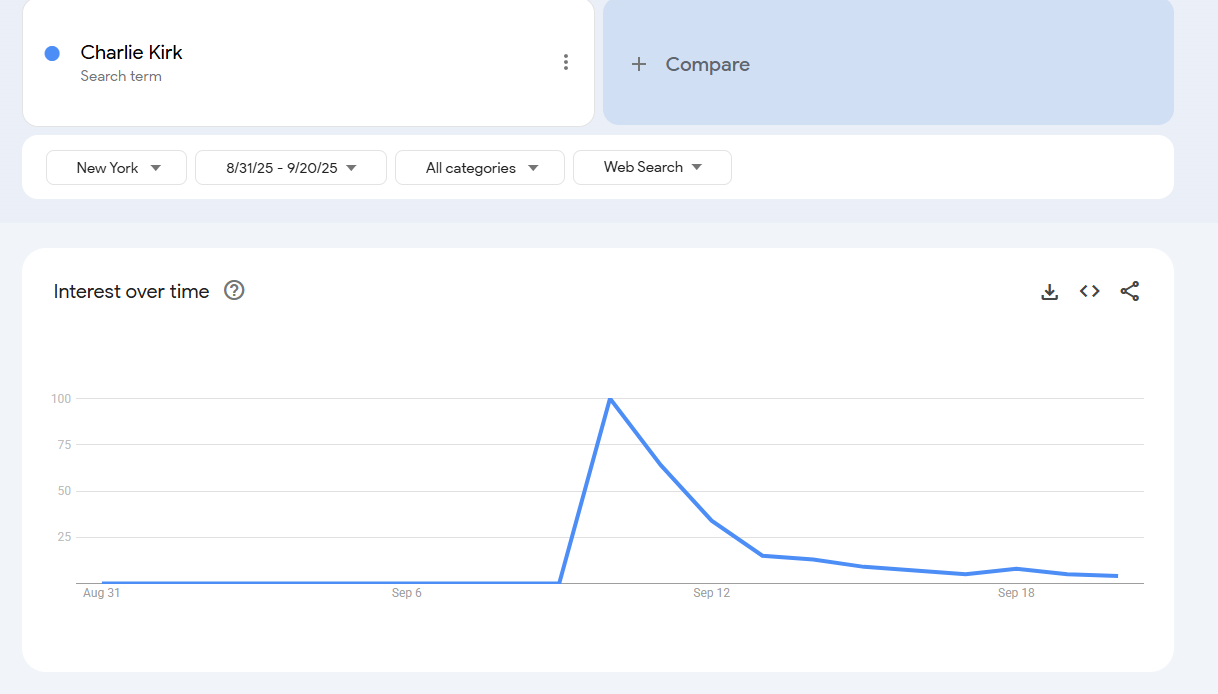
Task: Click the Interest over time heading
Action: tap(131, 291)
